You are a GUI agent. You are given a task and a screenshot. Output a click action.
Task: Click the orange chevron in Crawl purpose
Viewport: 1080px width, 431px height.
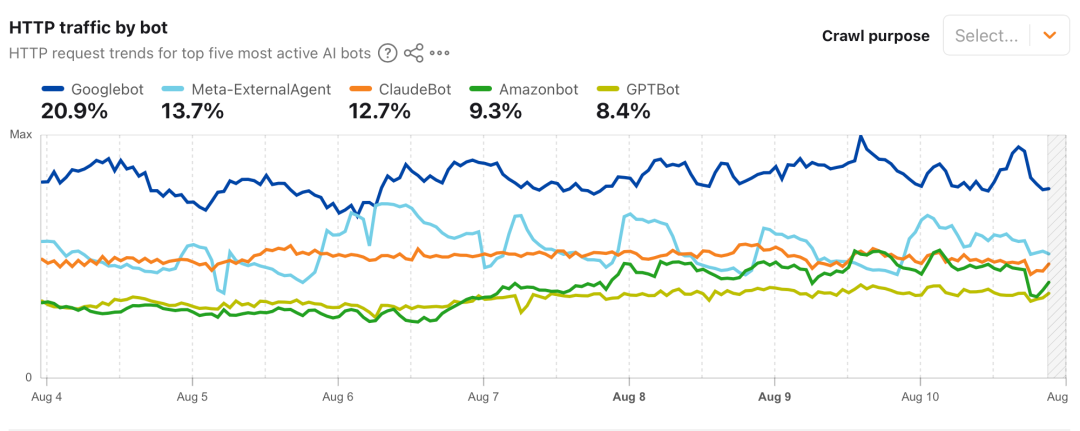1050,36
